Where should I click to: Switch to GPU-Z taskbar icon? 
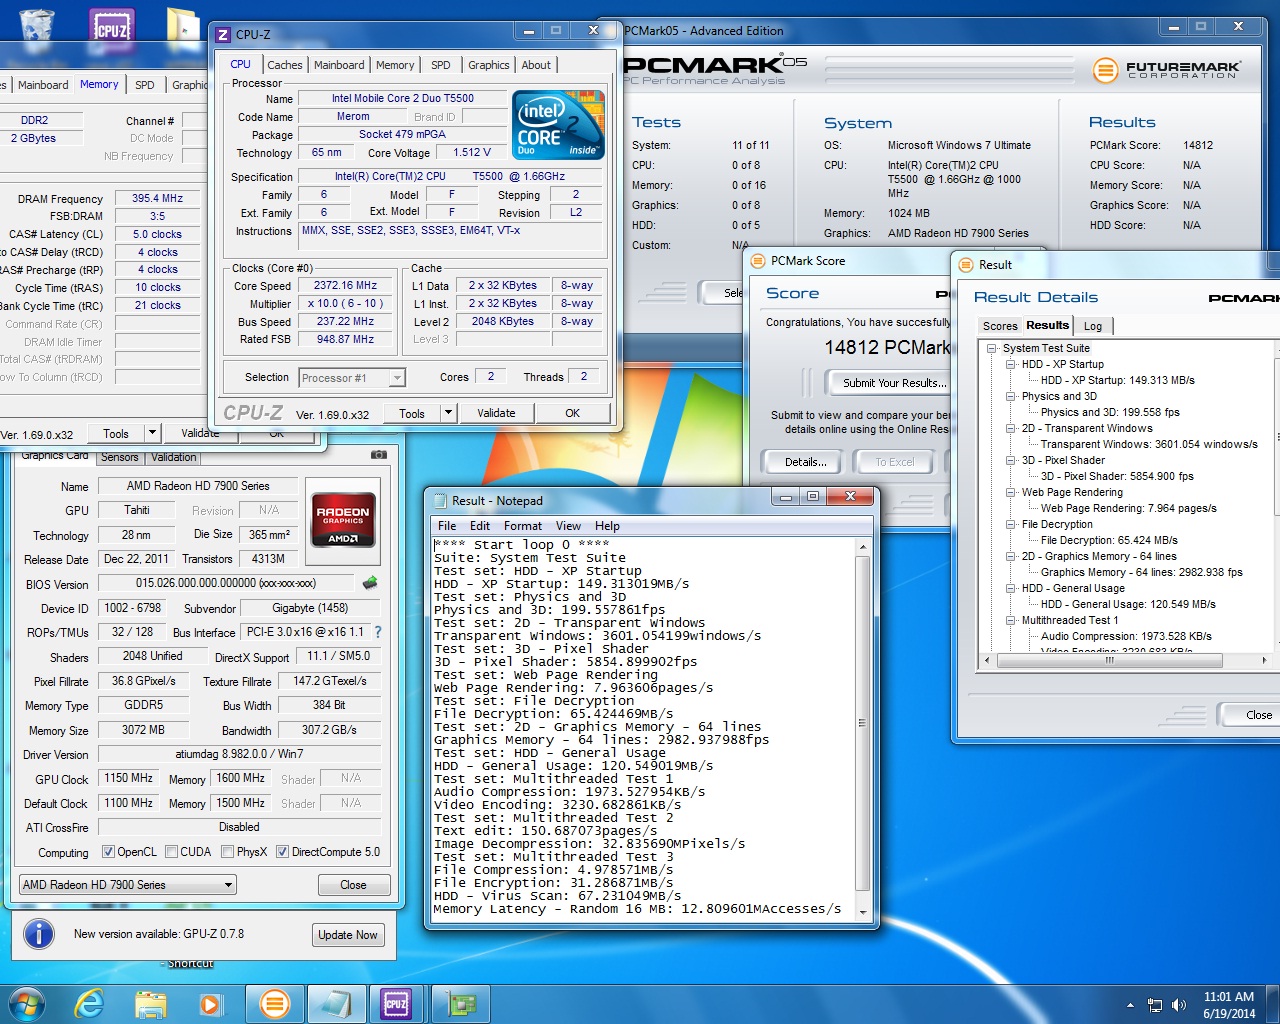[459, 1004]
